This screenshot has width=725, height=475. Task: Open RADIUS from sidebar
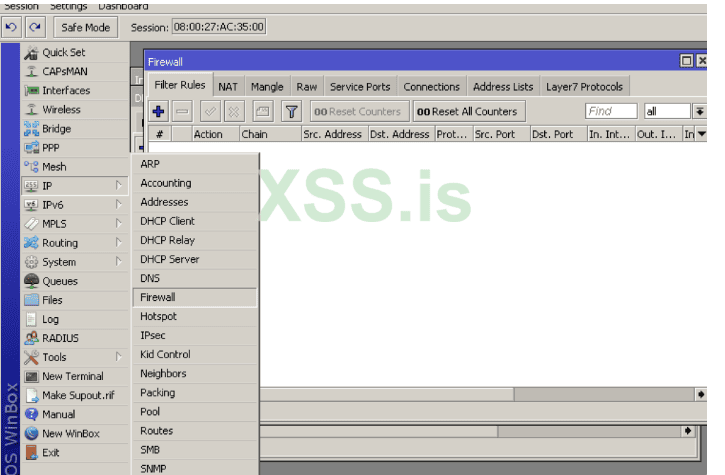75,338
